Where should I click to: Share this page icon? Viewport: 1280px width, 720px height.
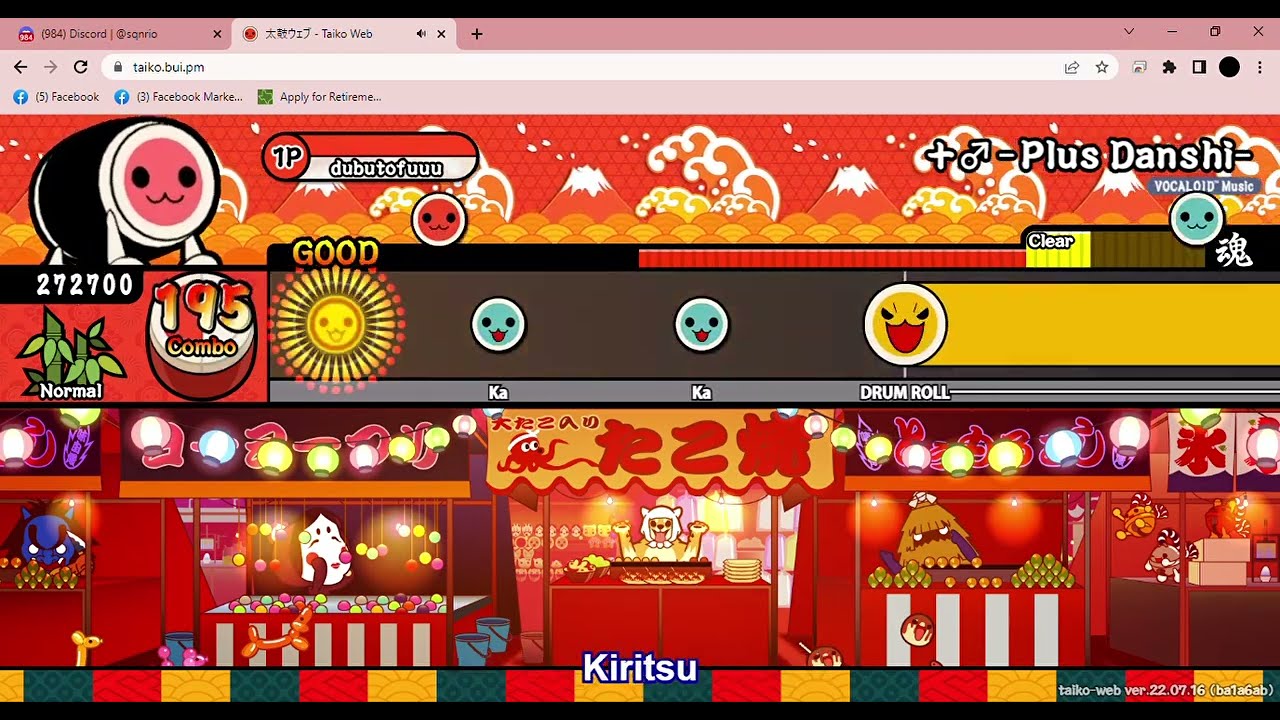pyautogui.click(x=1072, y=67)
